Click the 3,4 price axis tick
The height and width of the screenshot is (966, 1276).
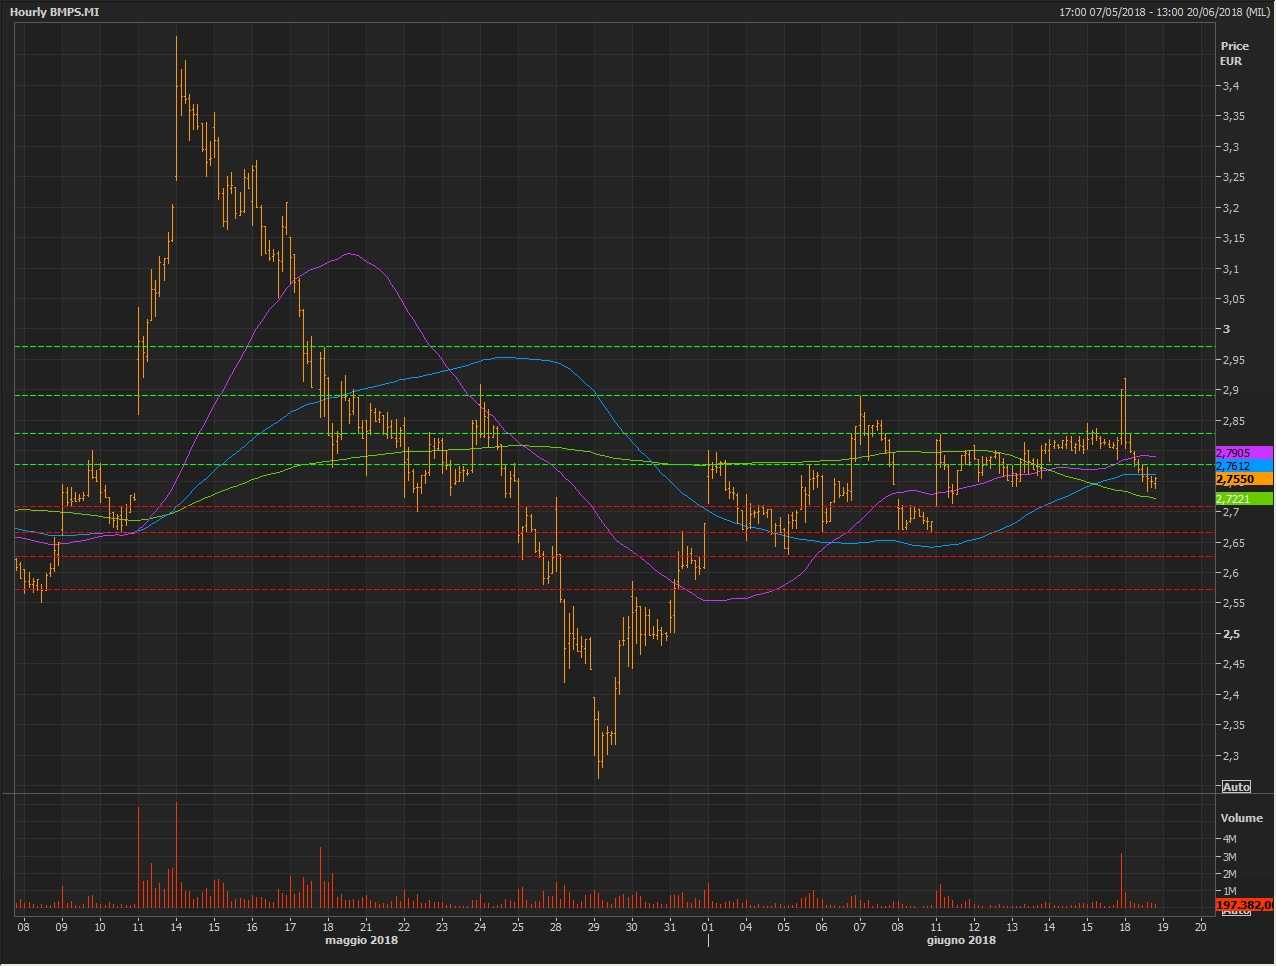pos(1230,86)
